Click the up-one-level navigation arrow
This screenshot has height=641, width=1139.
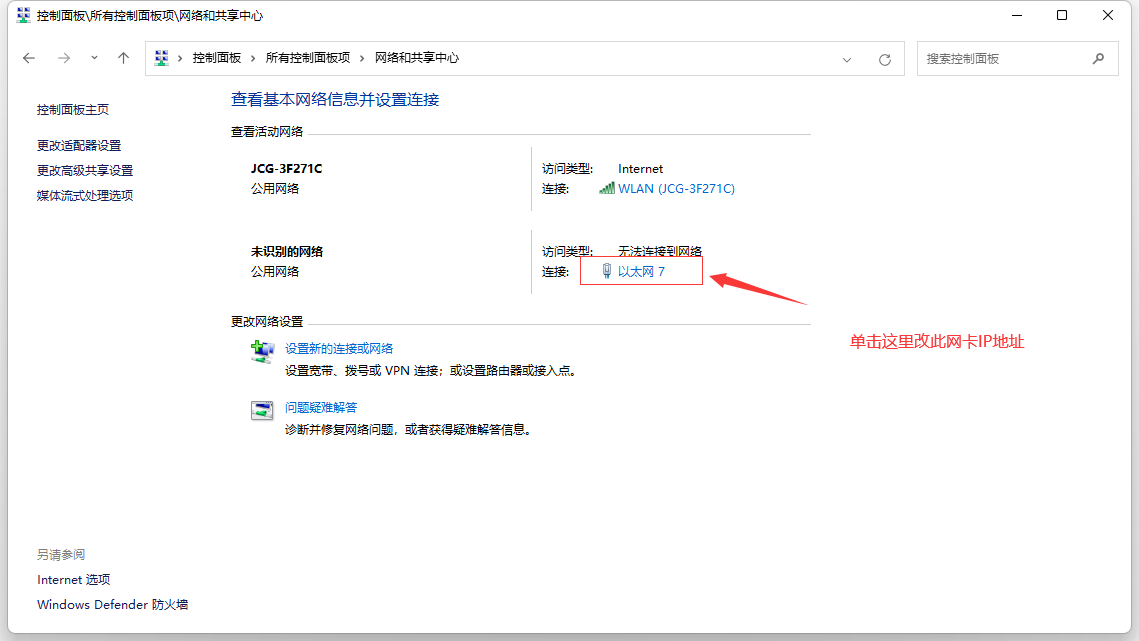click(123, 58)
